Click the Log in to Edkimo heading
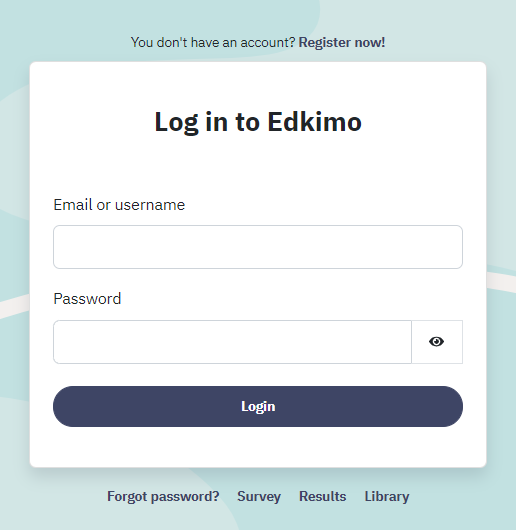Screen dimensions: 516x530 tap(258, 122)
